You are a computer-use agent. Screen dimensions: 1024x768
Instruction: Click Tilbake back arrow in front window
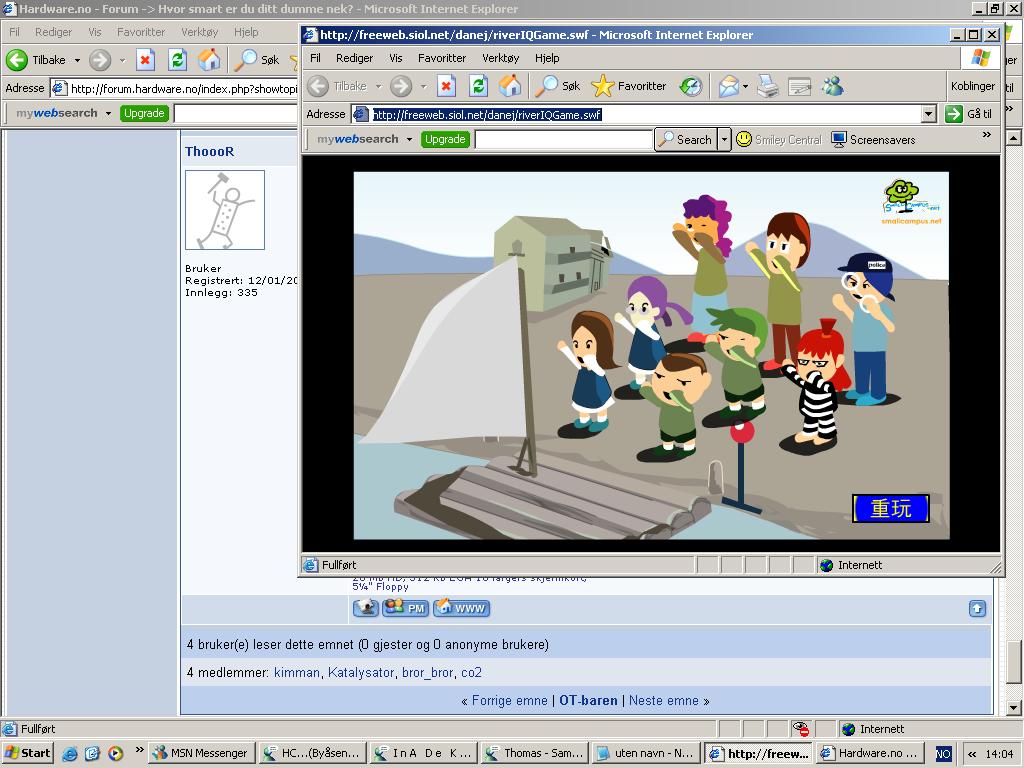pos(337,86)
